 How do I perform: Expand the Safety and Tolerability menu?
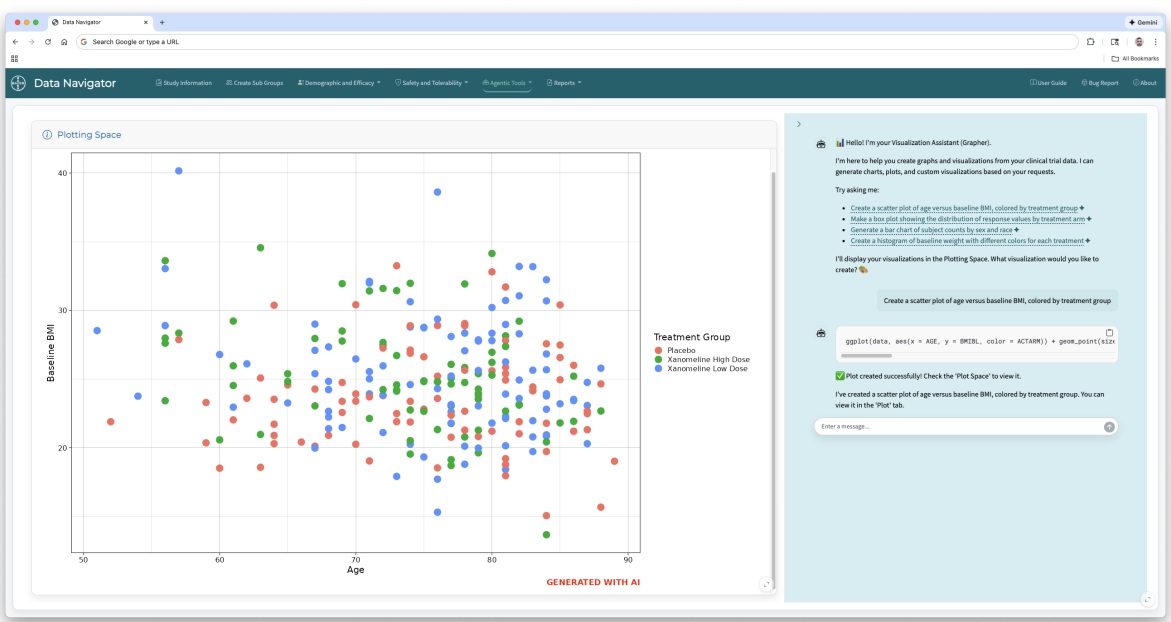432,83
